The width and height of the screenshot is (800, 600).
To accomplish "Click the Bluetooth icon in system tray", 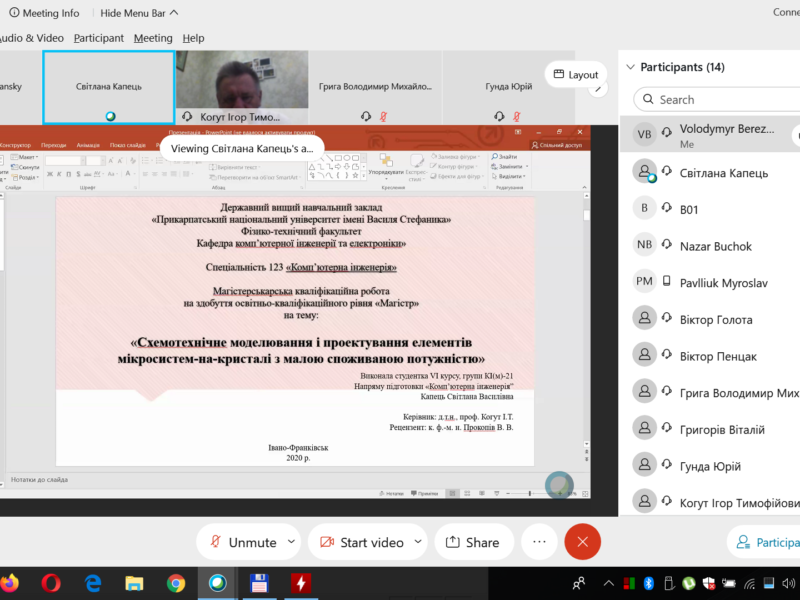I will (x=647, y=582).
